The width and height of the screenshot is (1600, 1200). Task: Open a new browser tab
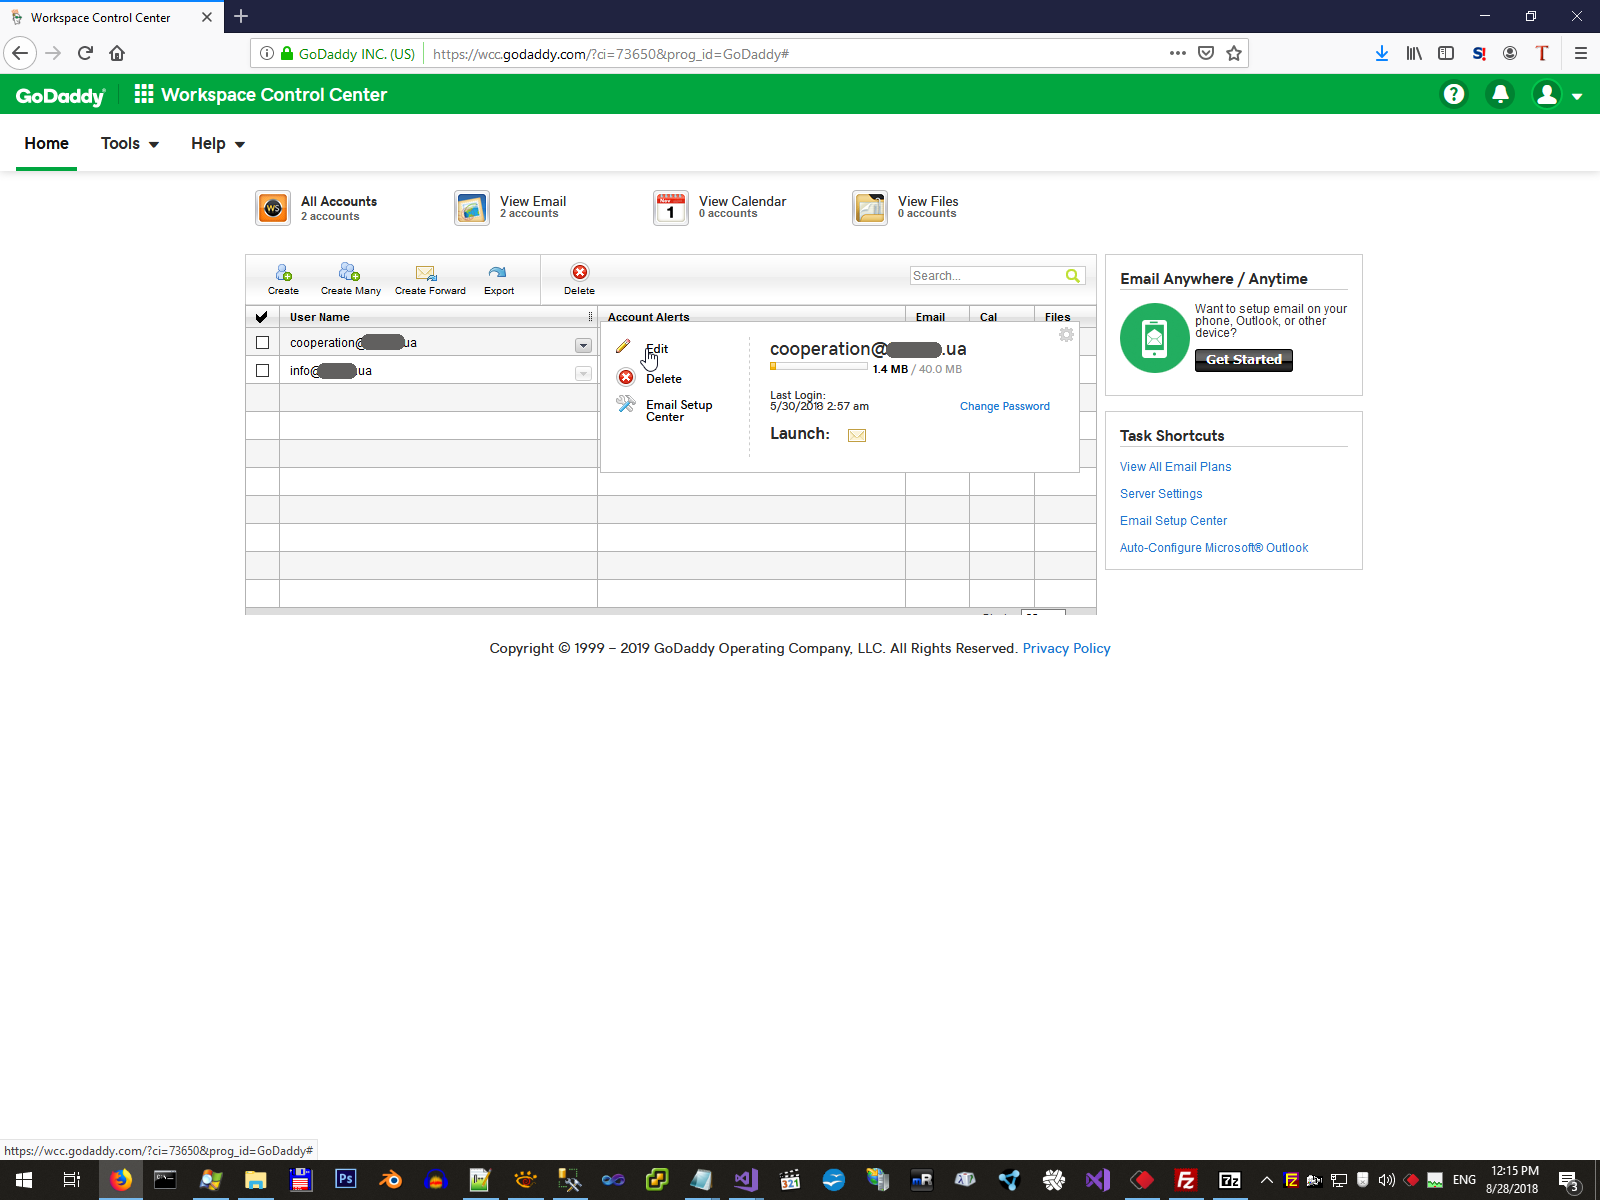241,17
